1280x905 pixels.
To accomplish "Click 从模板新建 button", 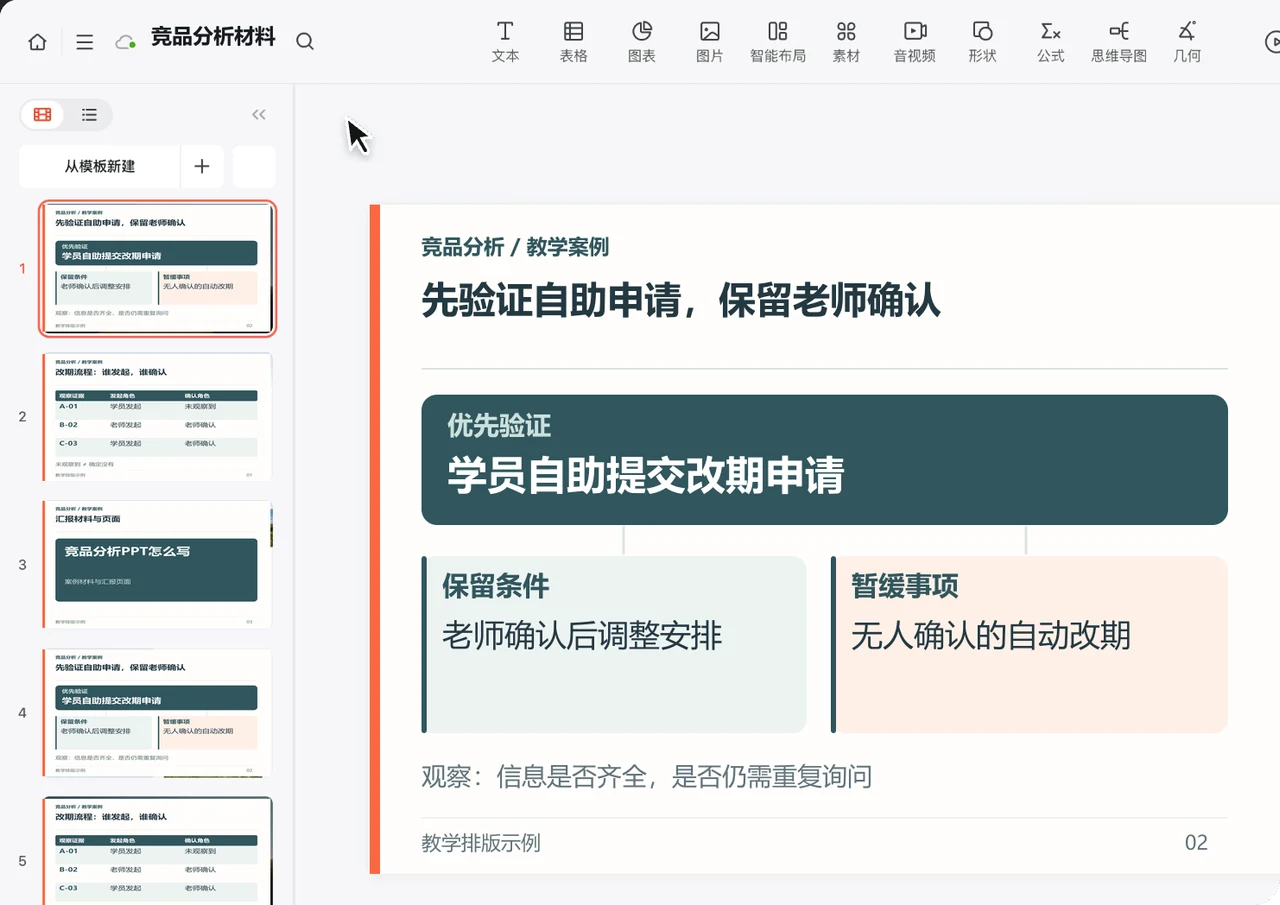I will click(99, 166).
